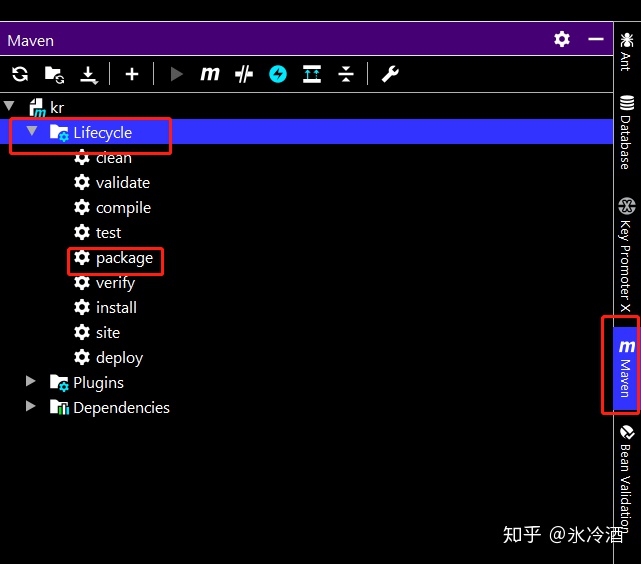Open the Database side tab
Viewport: 641px width, 564px height.
pyautogui.click(x=626, y=132)
